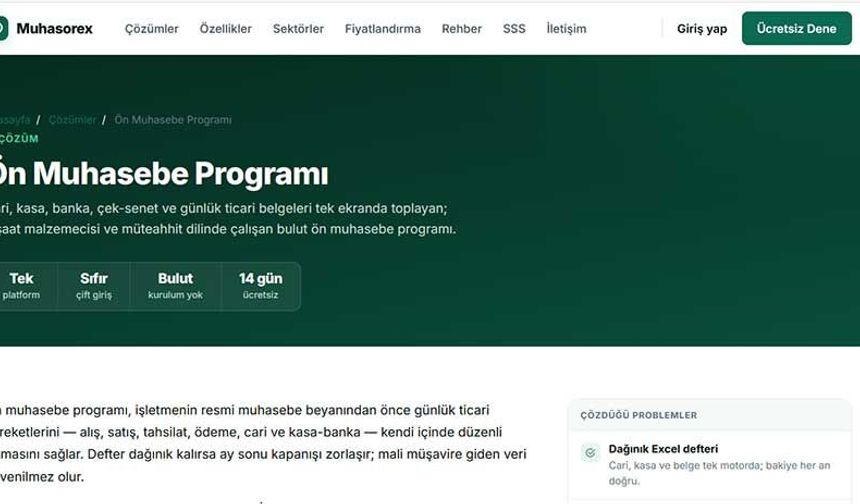This screenshot has width=860, height=504.
Task: Open the Özellikler menu item
Action: [x=225, y=29]
